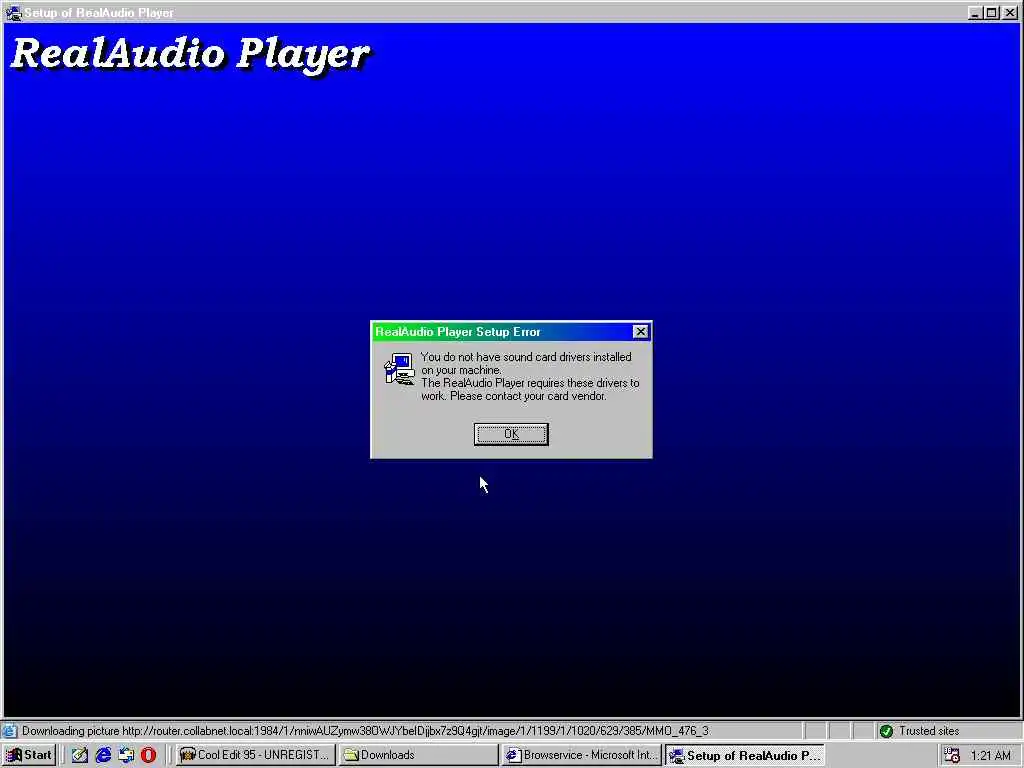This screenshot has width=1024, height=768.
Task: Click the status bar page icon
Action: (9, 731)
